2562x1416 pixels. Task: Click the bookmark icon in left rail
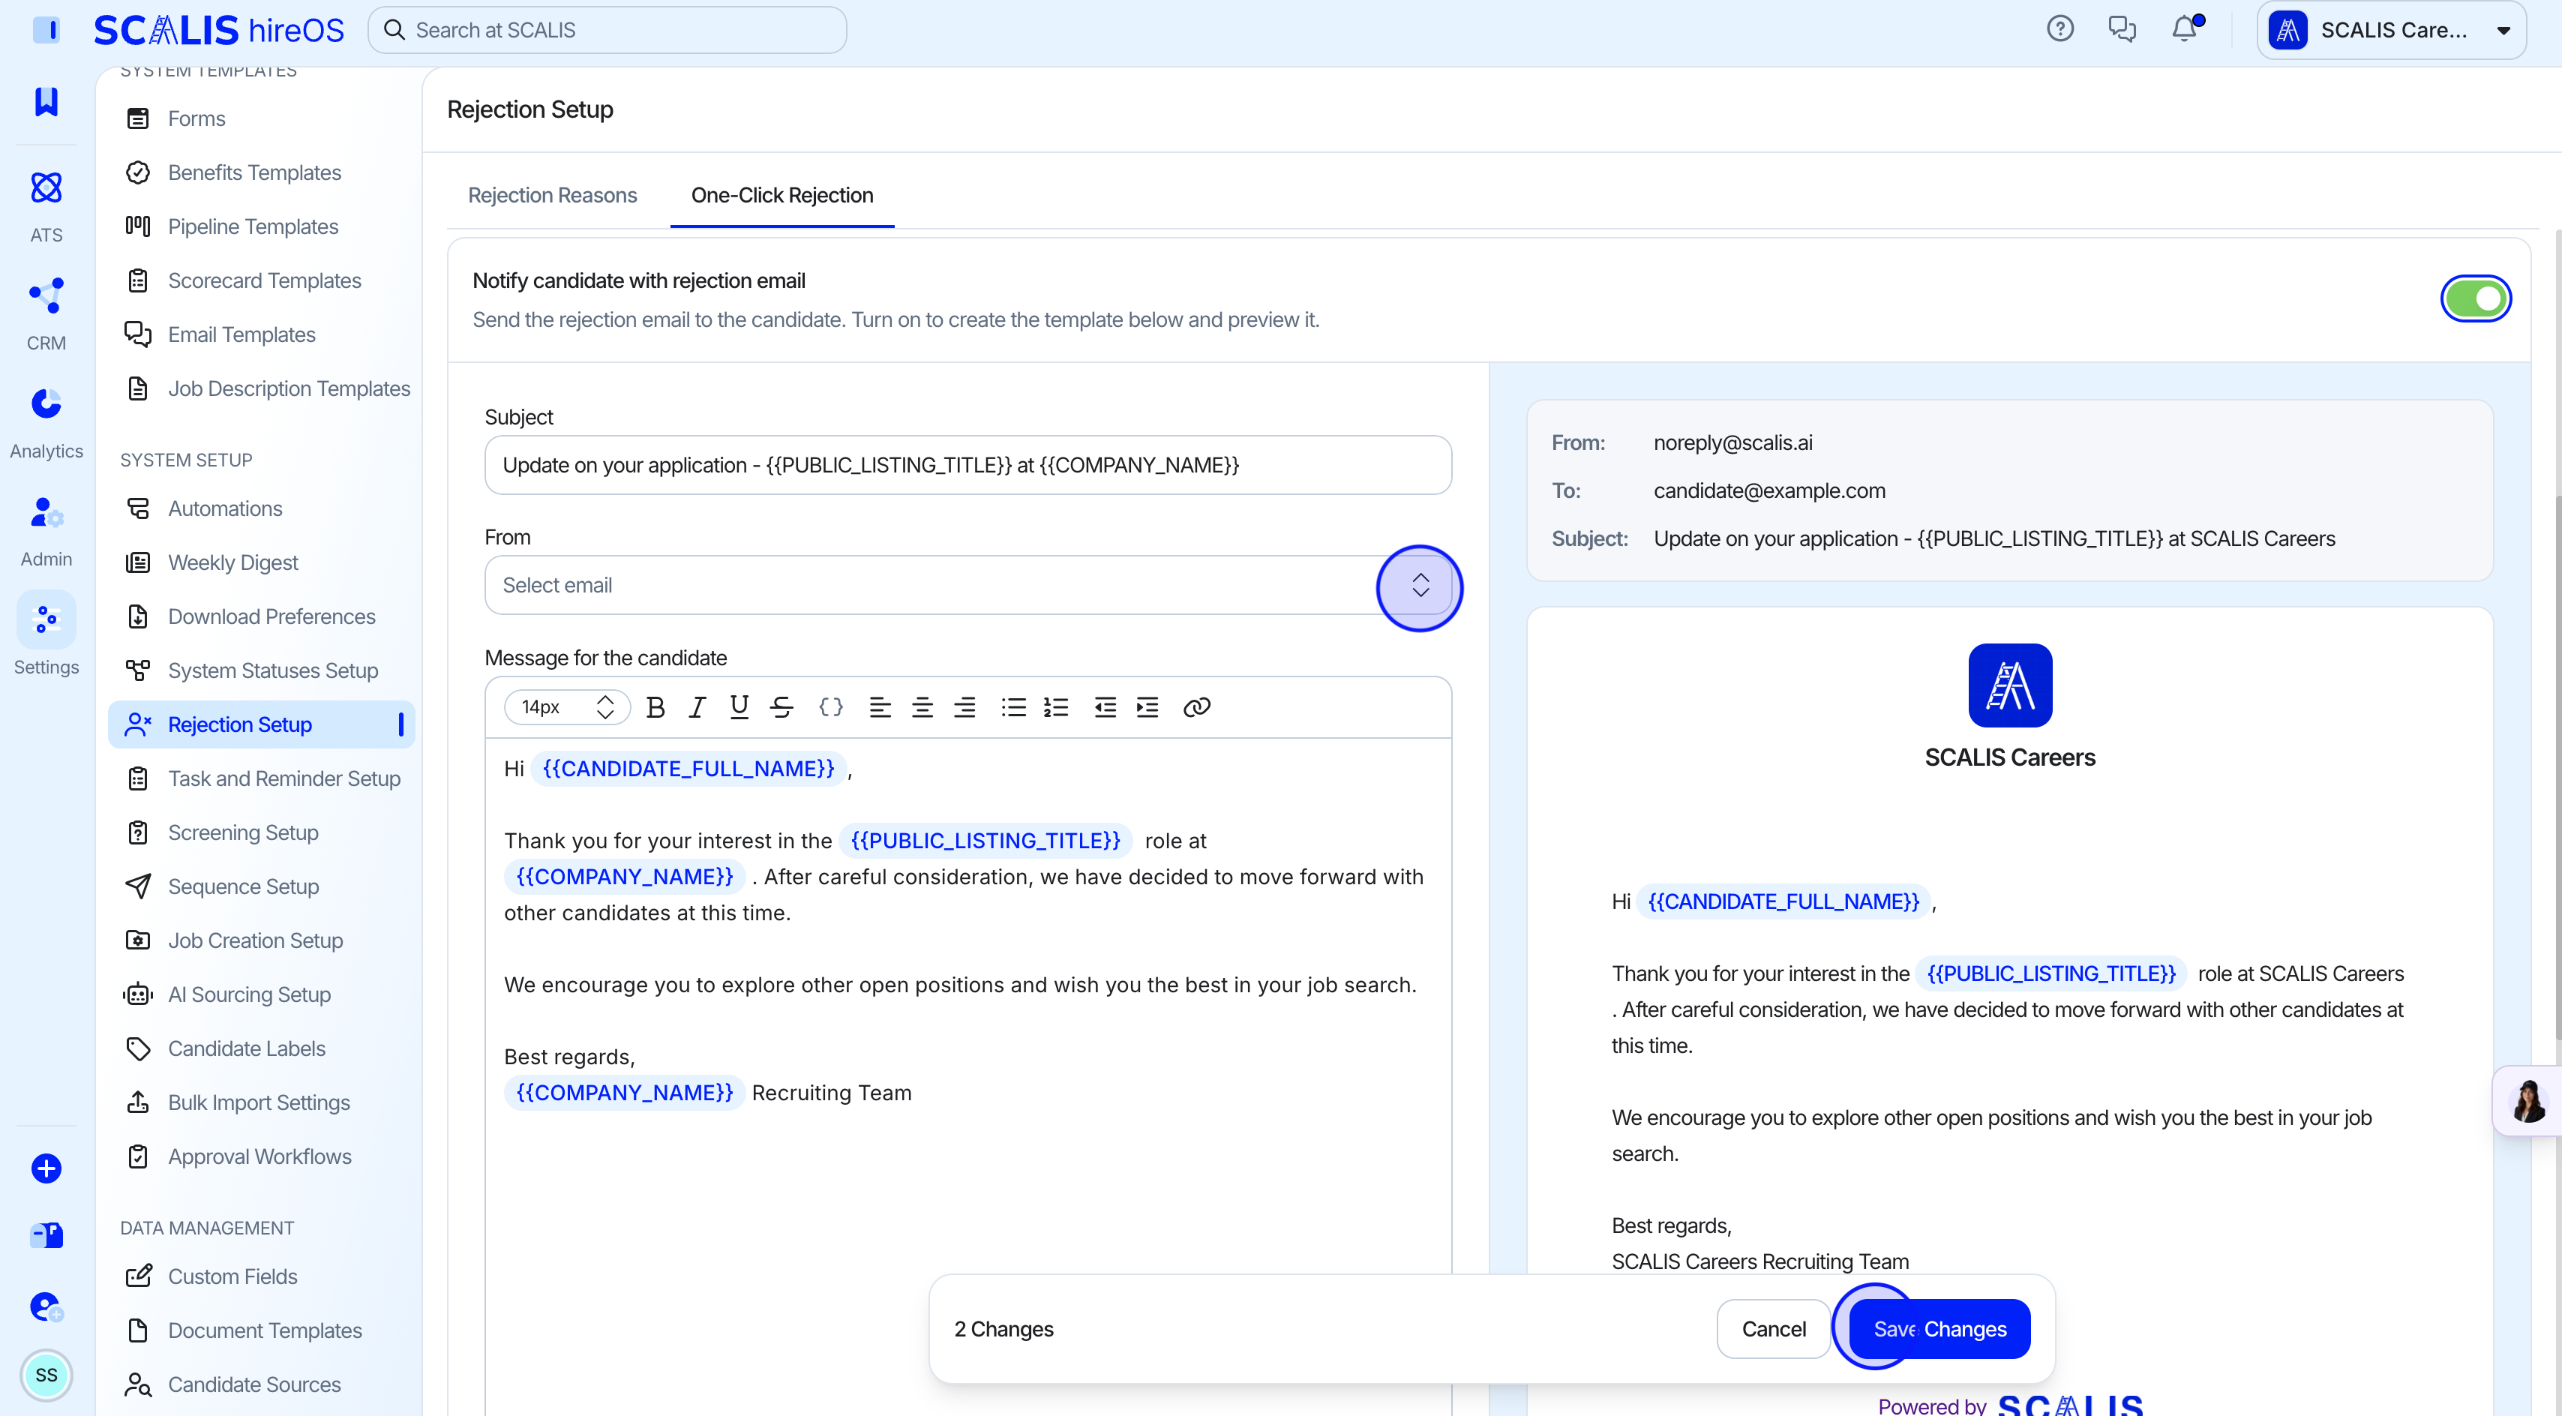(46, 101)
